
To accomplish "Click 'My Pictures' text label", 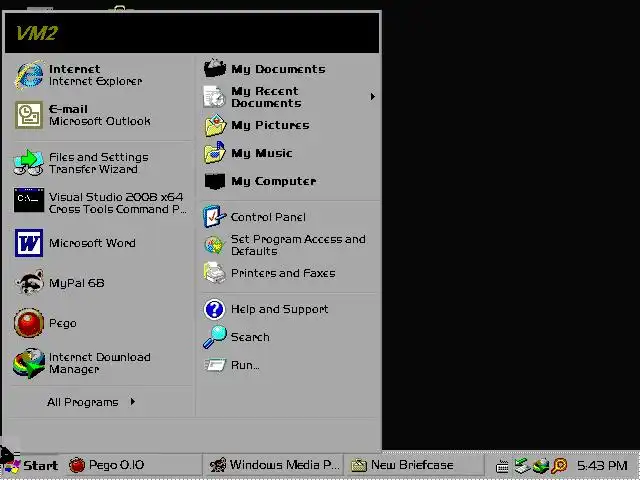I will 270,125.
